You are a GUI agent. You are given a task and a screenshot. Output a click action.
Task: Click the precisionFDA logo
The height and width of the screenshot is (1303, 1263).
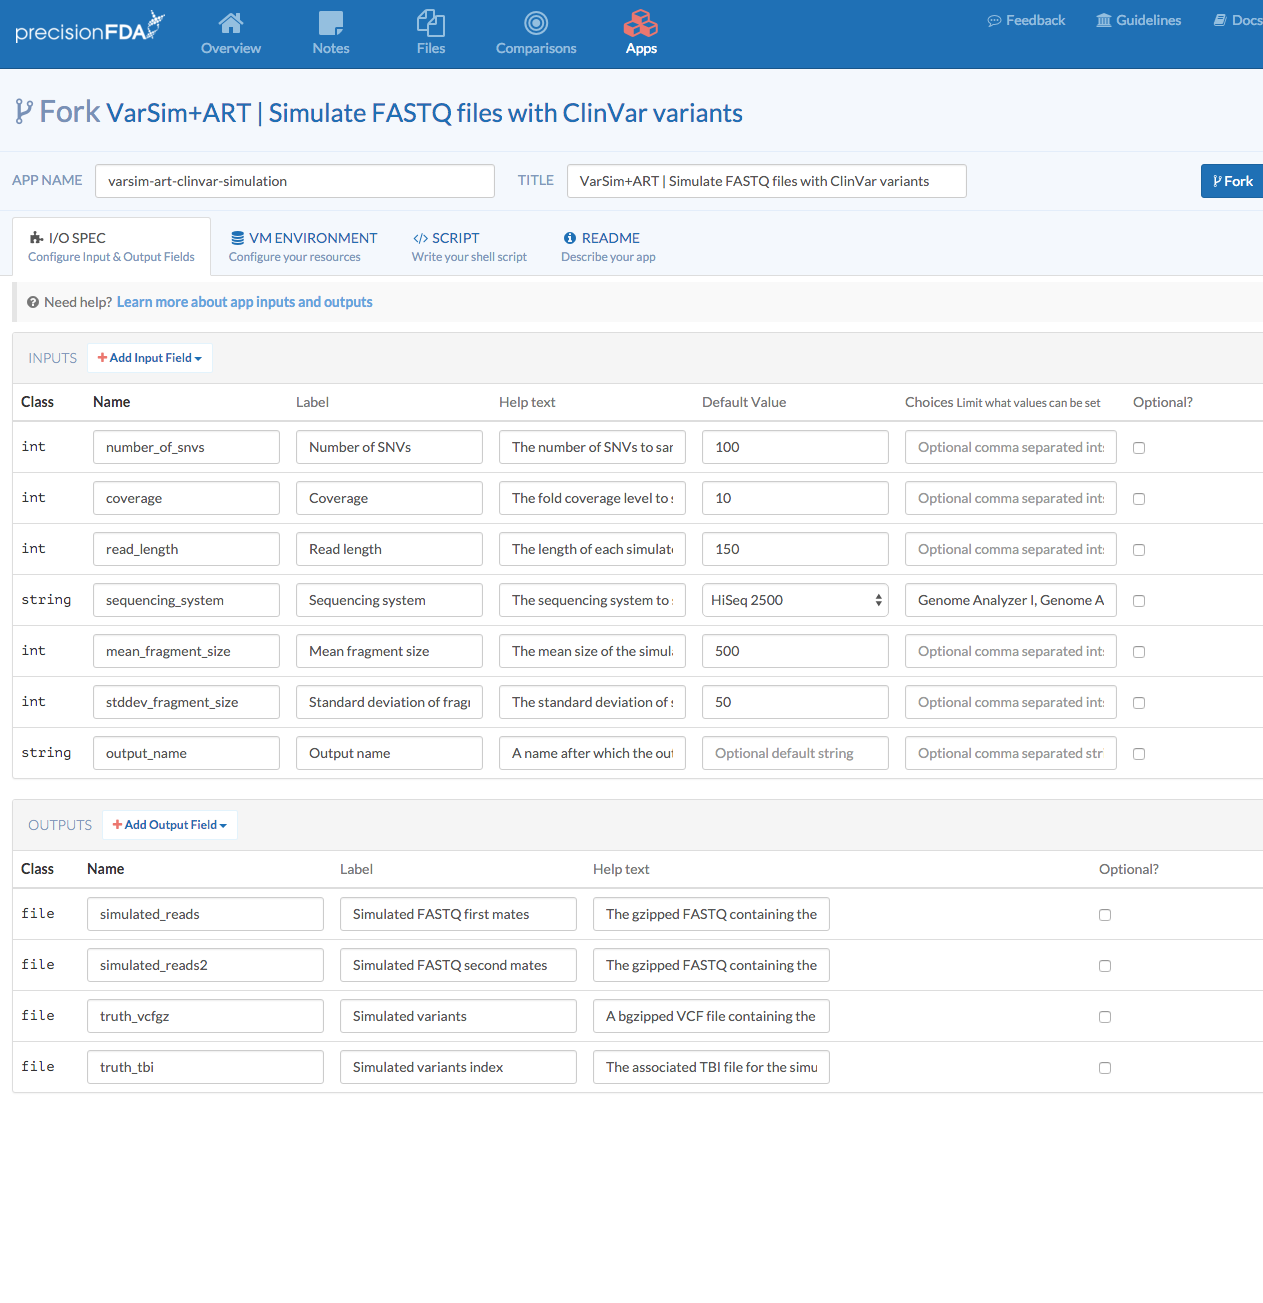pyautogui.click(x=90, y=28)
